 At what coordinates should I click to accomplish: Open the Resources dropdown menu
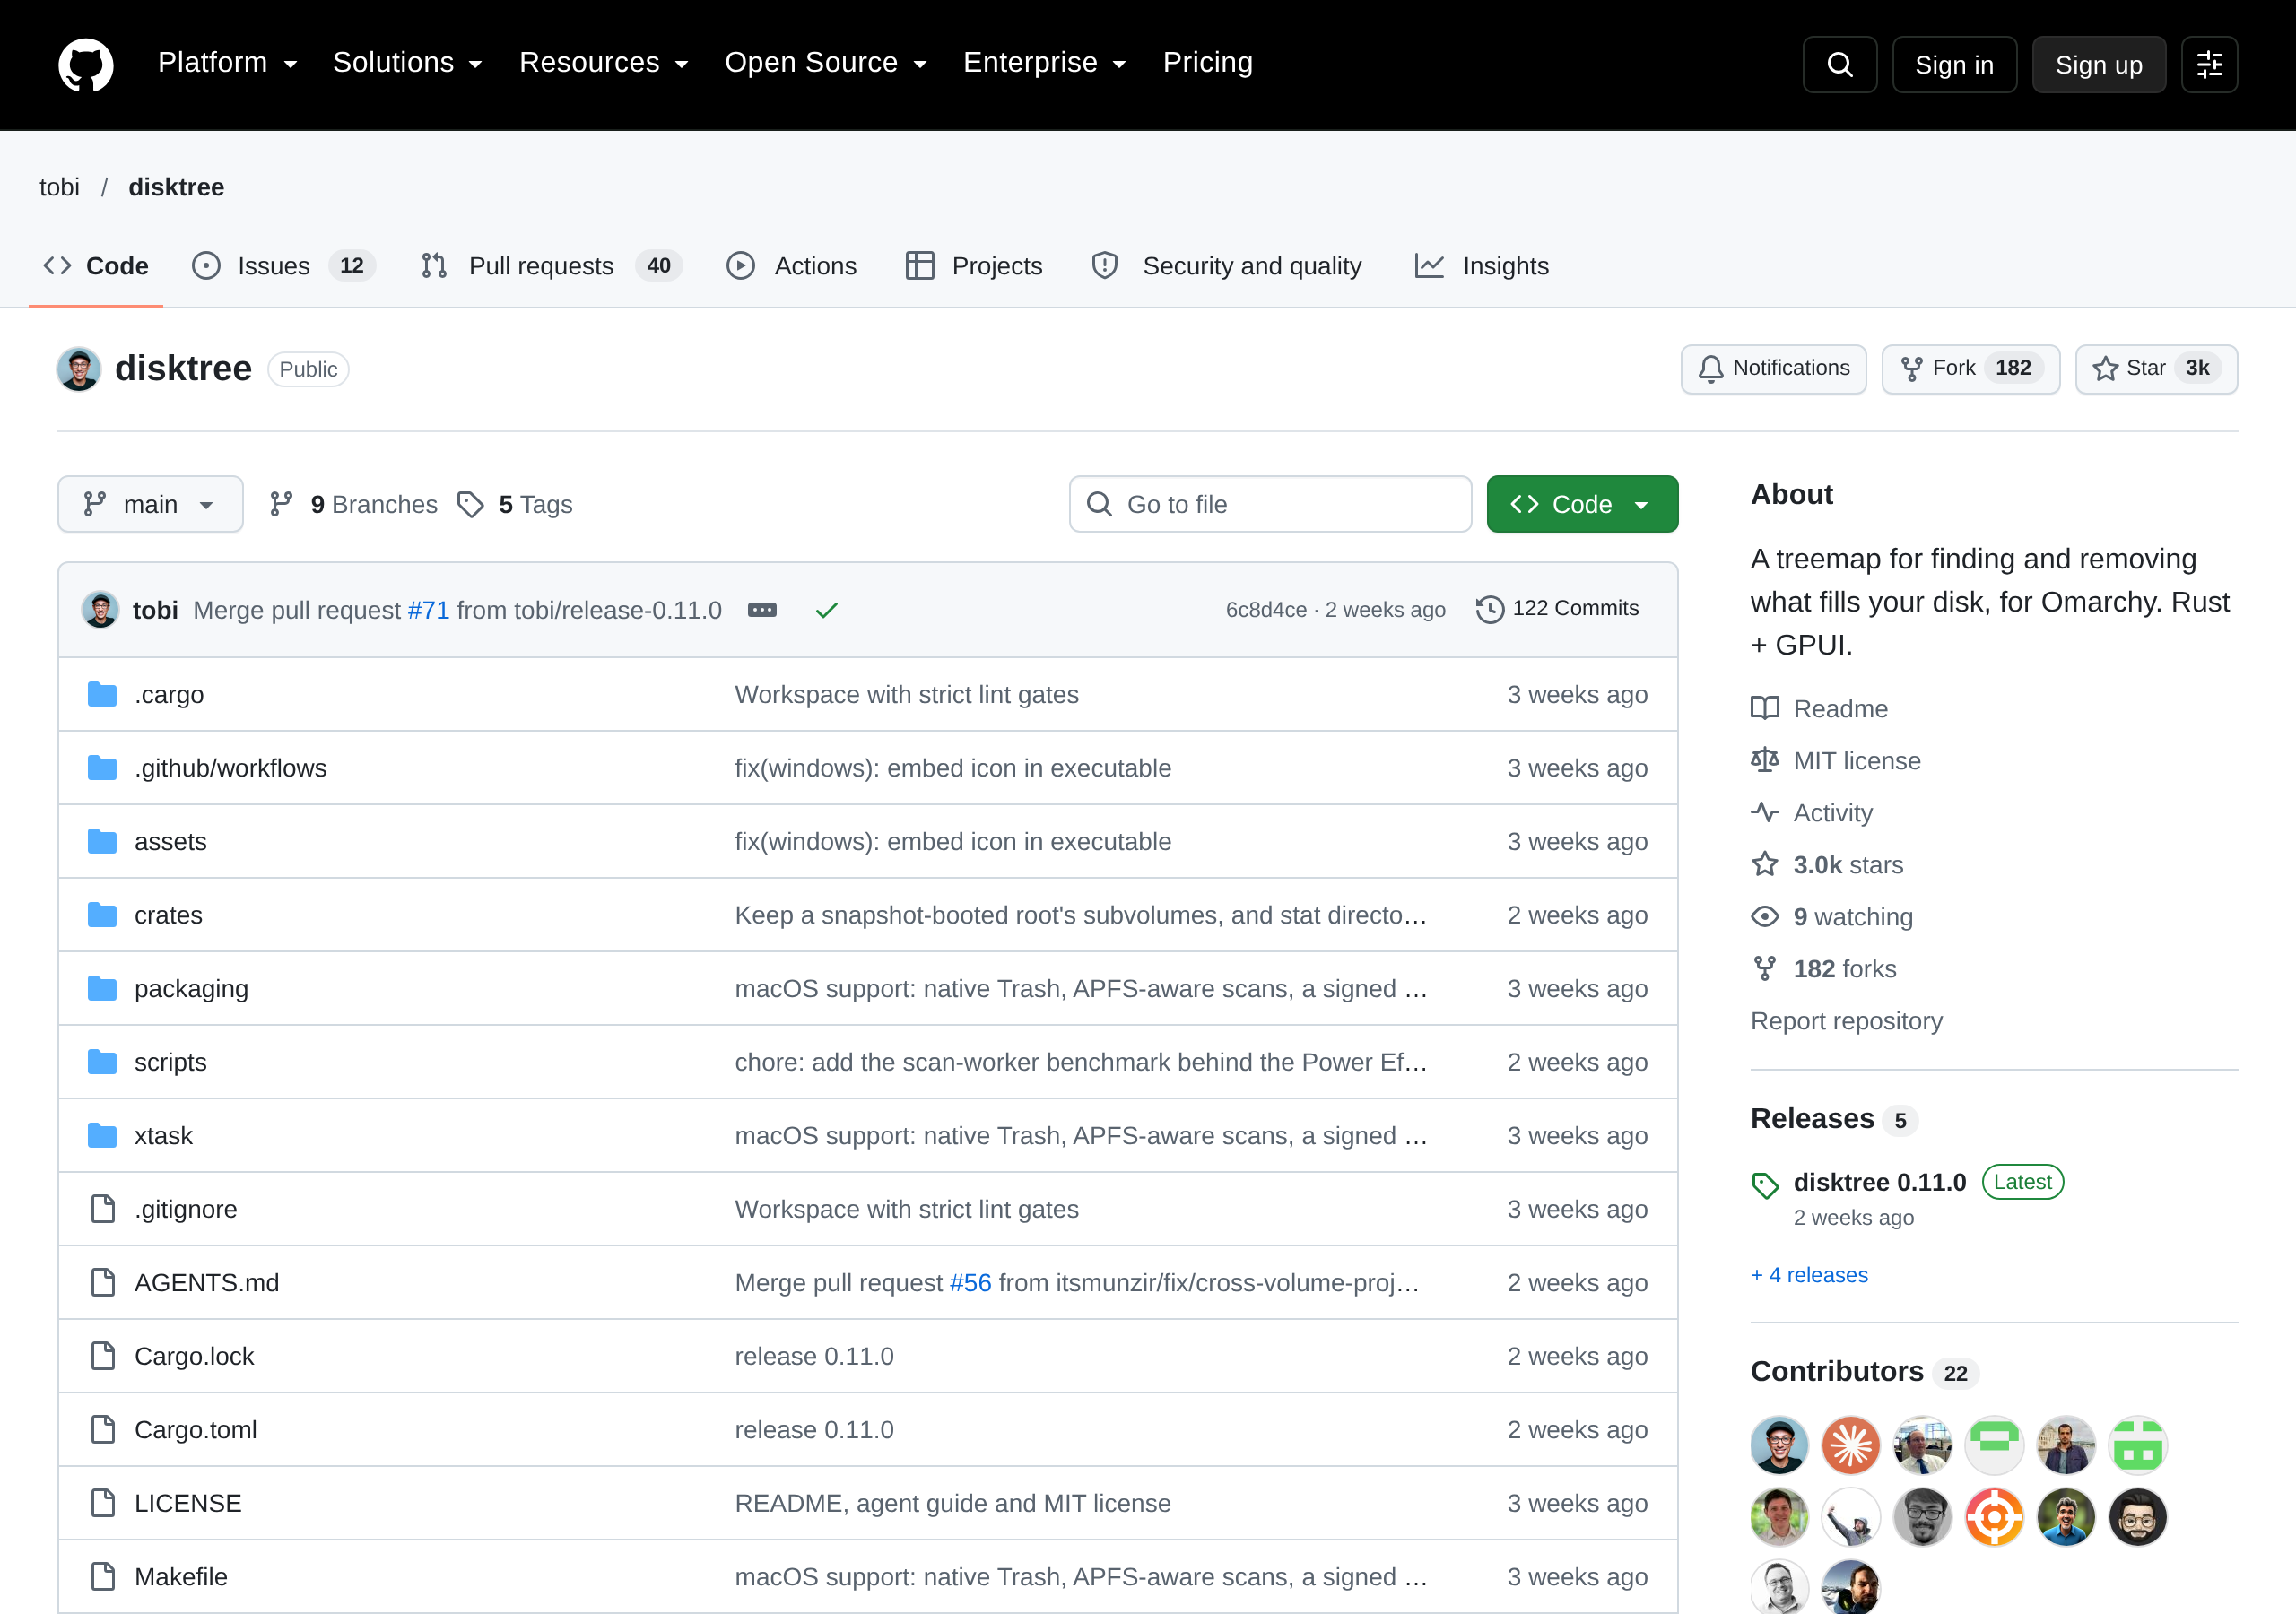pos(604,63)
